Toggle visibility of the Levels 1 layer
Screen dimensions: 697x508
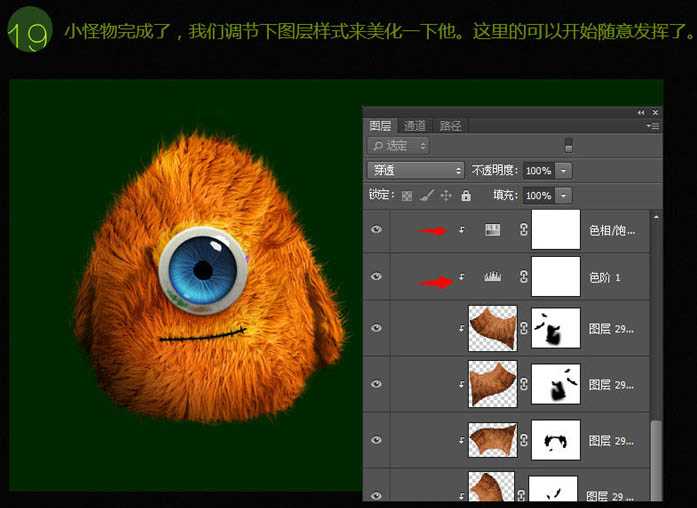pyautogui.click(x=377, y=276)
